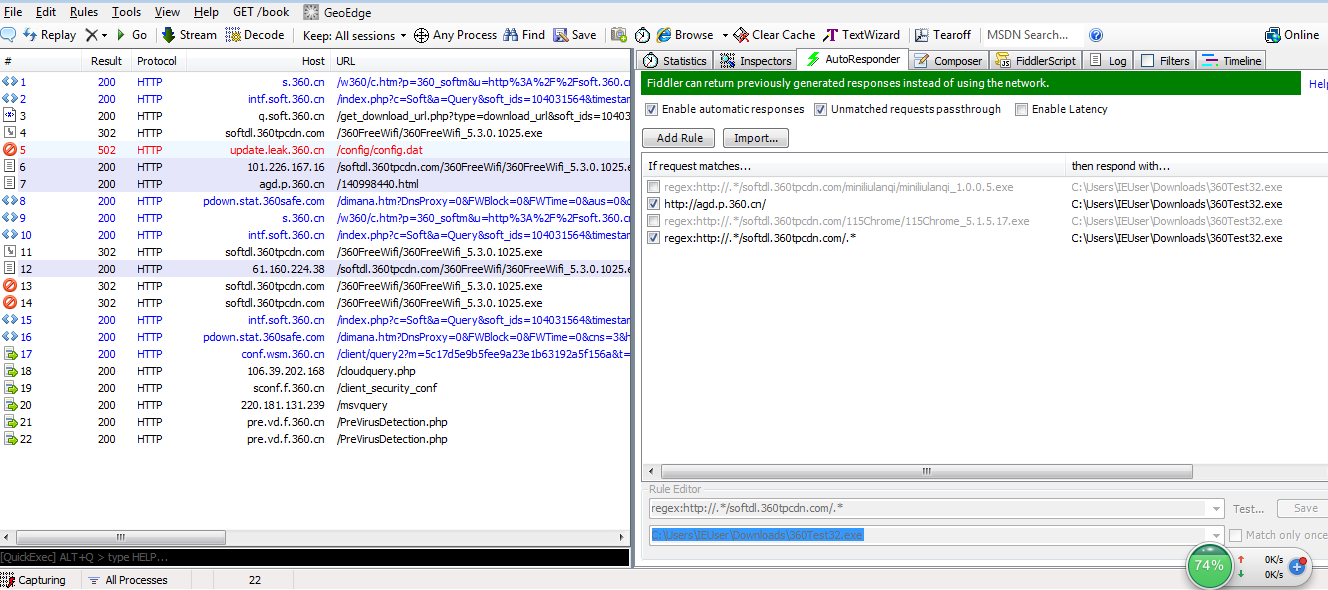Open the Rules menu
The image size is (1328, 590).
point(84,12)
